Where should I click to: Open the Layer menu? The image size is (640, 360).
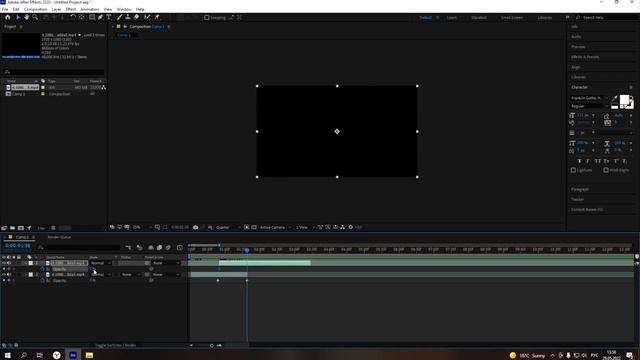(56, 9)
